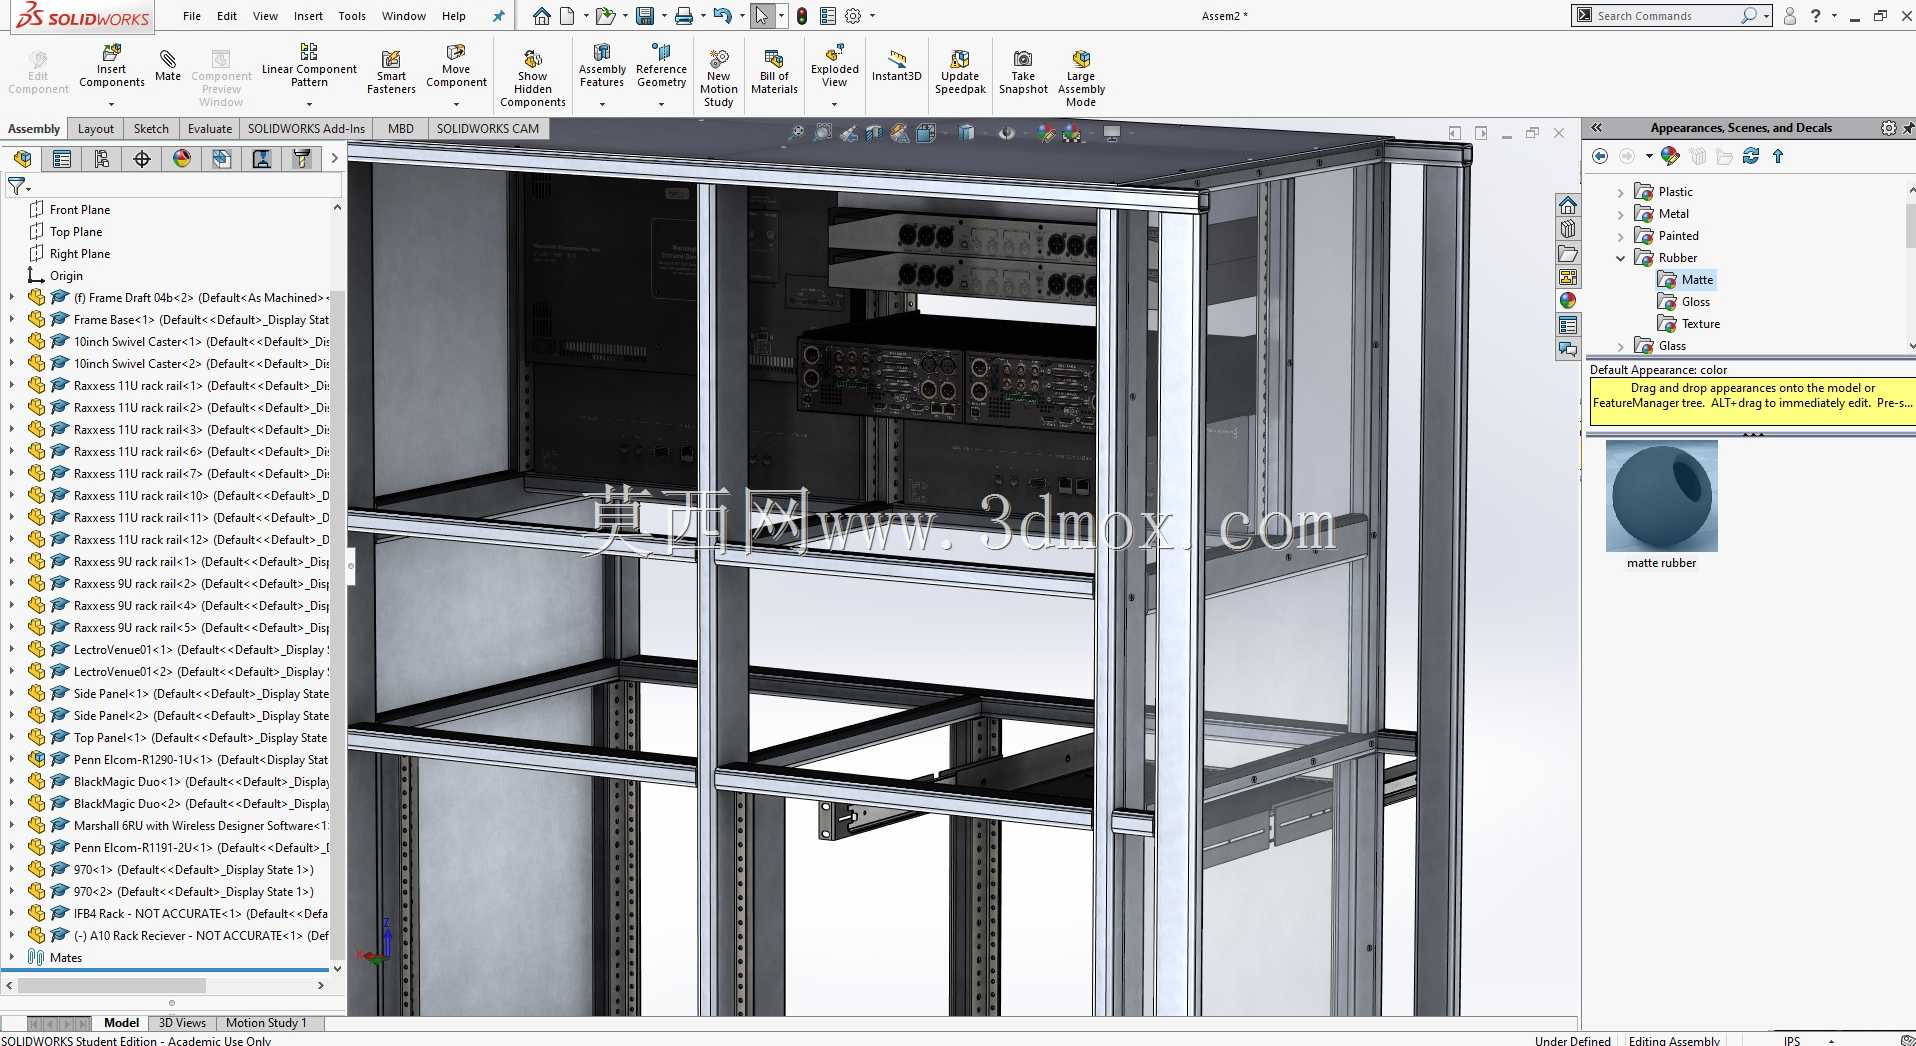Take Snapshot of the assembly
1916x1046 pixels.
(1023, 72)
